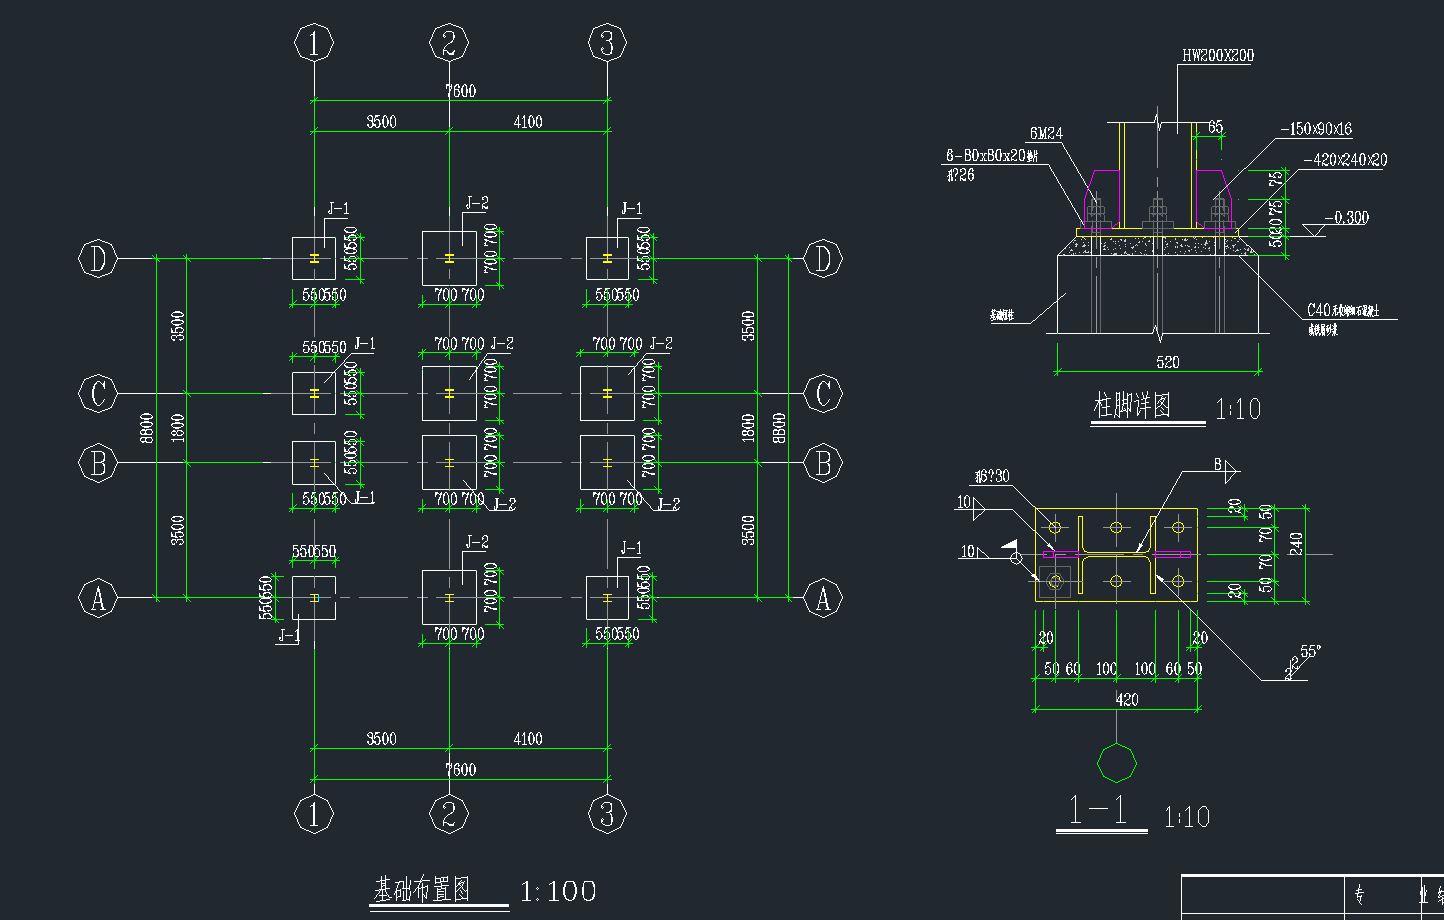1444x920 pixels.
Task: Pick the J-2 footing at grid B-2
Action: (x=449, y=463)
